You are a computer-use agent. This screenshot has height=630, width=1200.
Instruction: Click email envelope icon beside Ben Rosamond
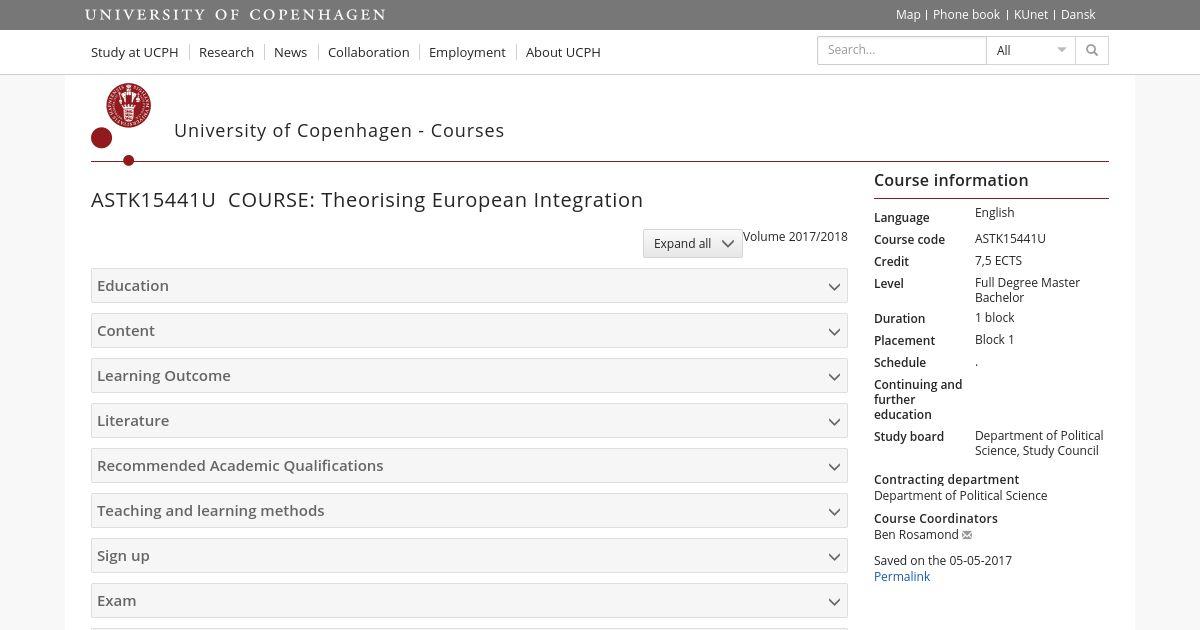967,535
